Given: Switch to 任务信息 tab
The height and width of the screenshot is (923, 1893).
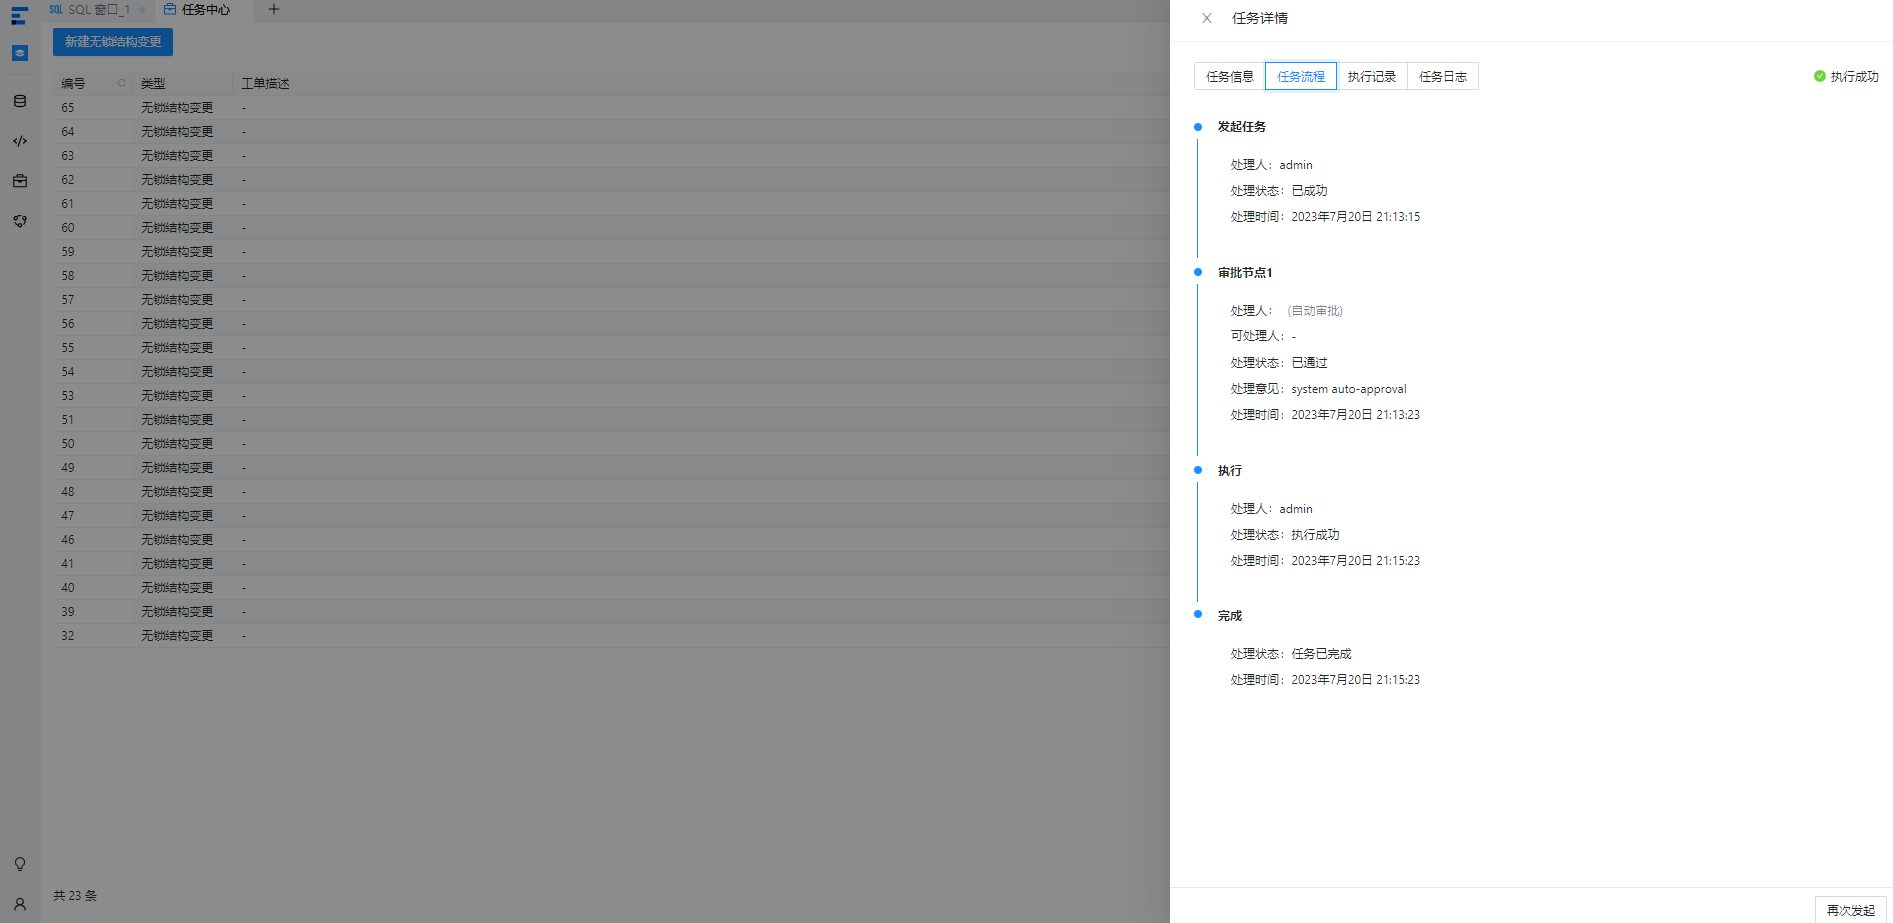Looking at the screenshot, I should [x=1229, y=76].
